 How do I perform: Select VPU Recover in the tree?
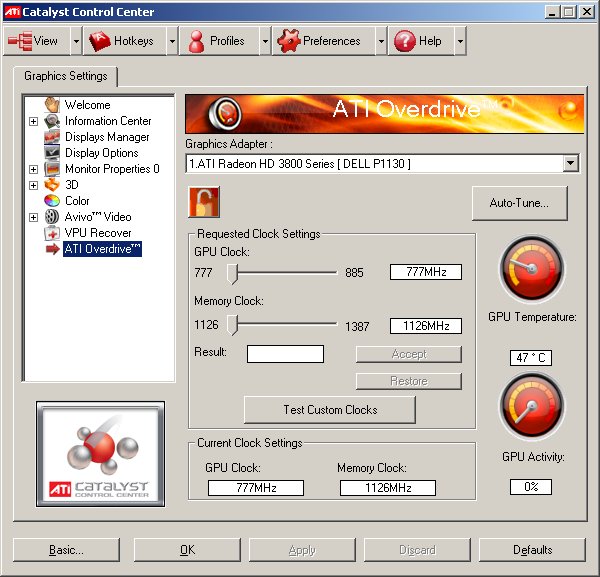click(x=98, y=233)
